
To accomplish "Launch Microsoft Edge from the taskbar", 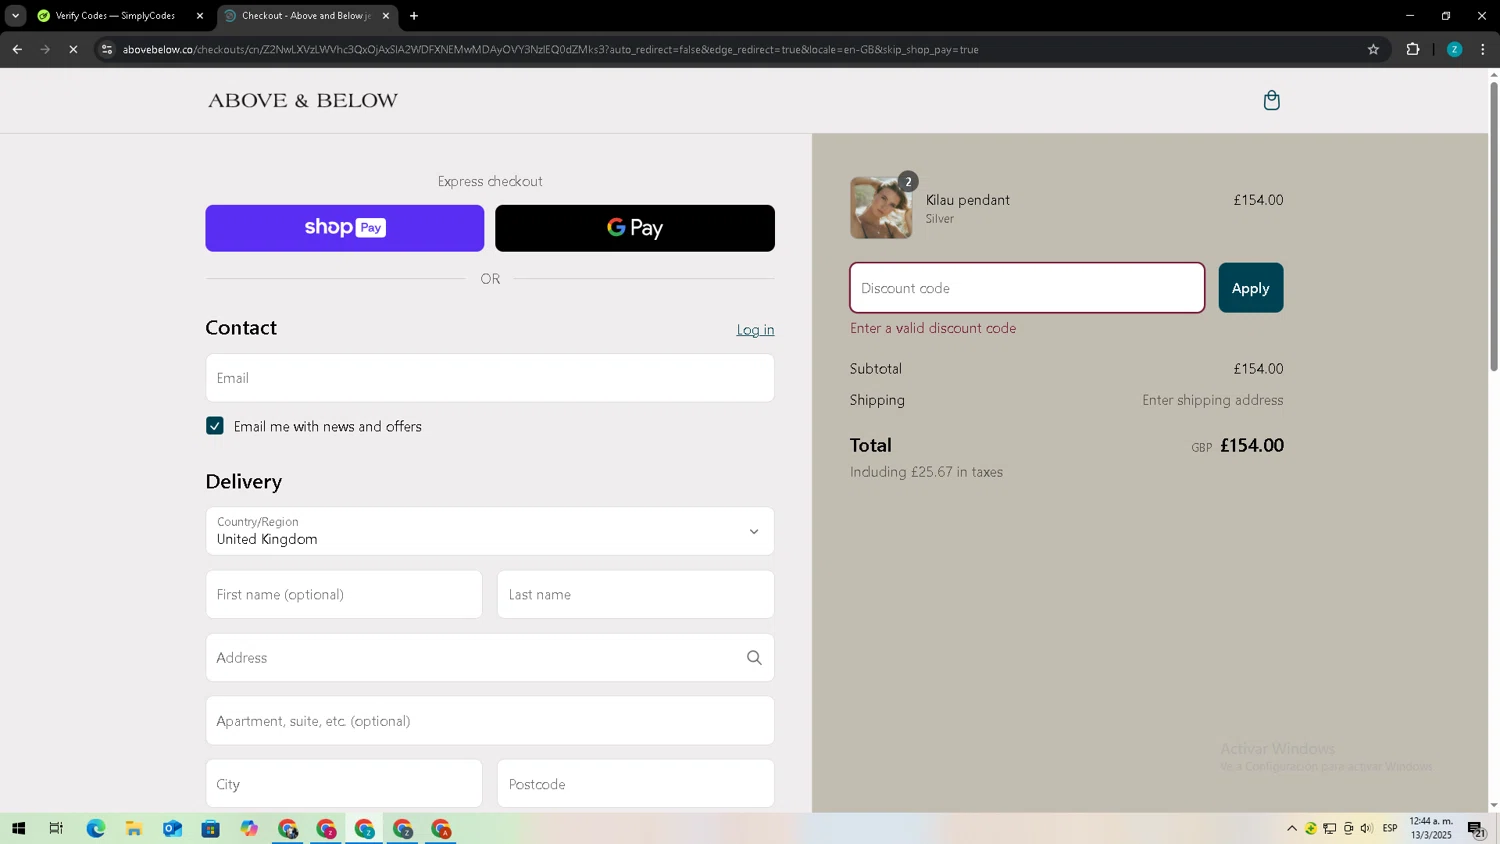I will pyautogui.click(x=95, y=828).
